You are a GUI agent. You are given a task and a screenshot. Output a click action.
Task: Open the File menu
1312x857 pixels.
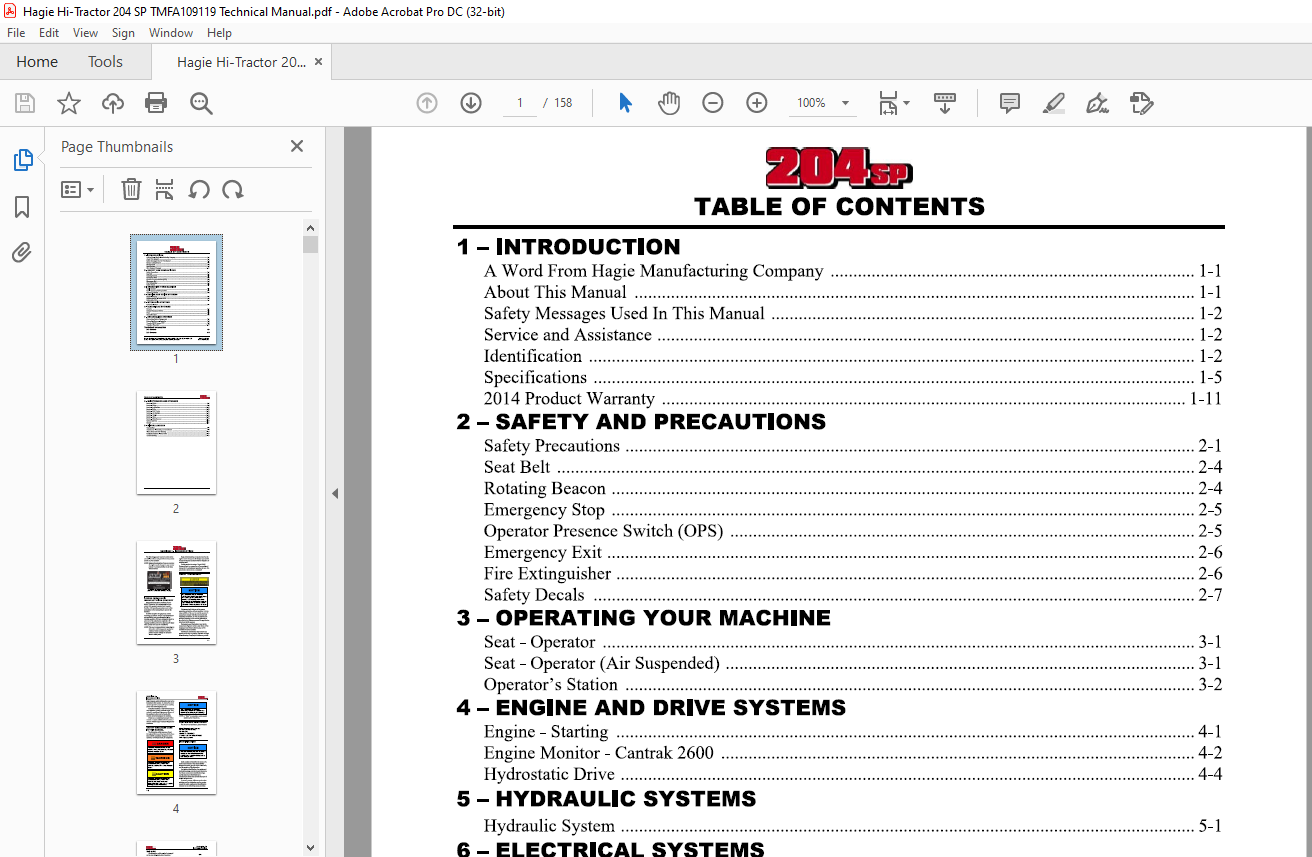pyautogui.click(x=16, y=33)
